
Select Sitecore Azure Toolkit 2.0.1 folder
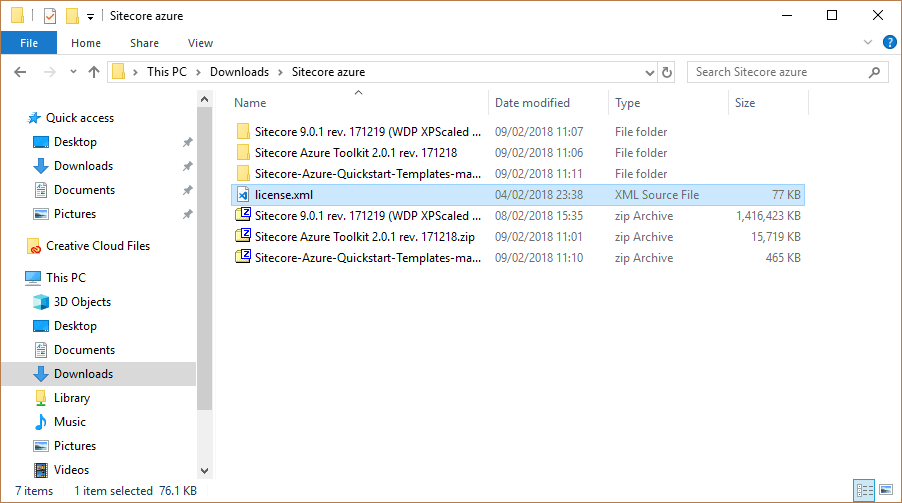click(356, 153)
